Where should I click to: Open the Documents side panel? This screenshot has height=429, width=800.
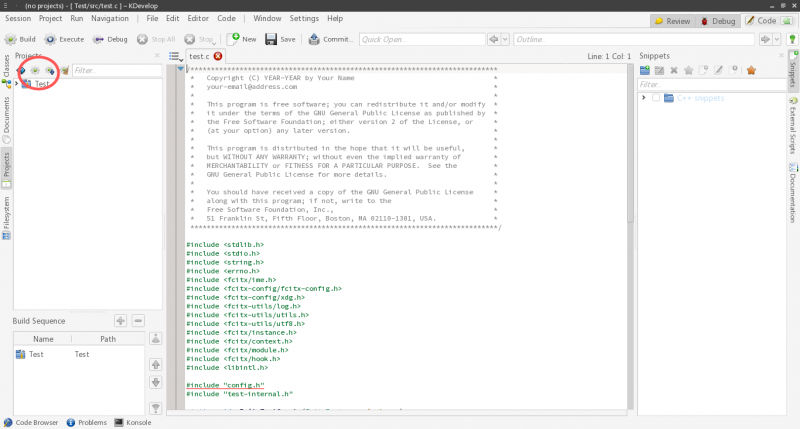[x=6, y=119]
